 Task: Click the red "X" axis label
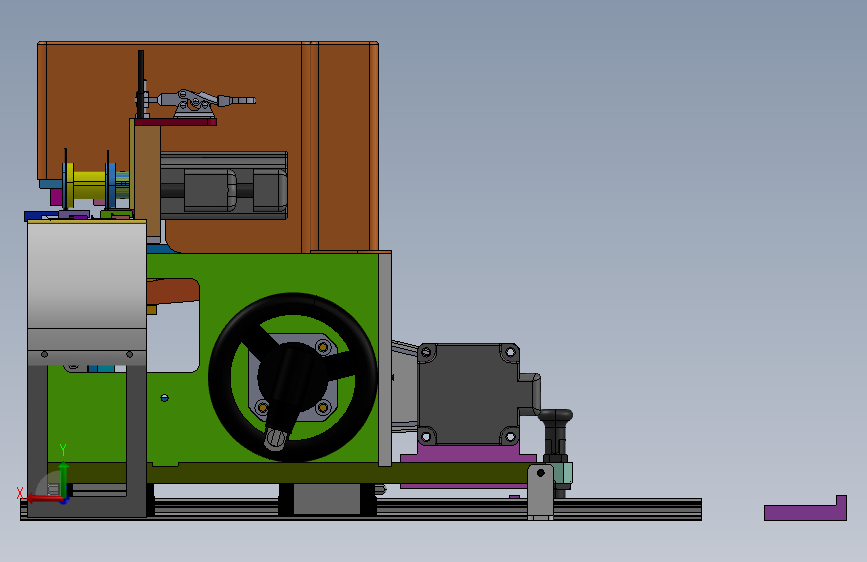point(20,493)
